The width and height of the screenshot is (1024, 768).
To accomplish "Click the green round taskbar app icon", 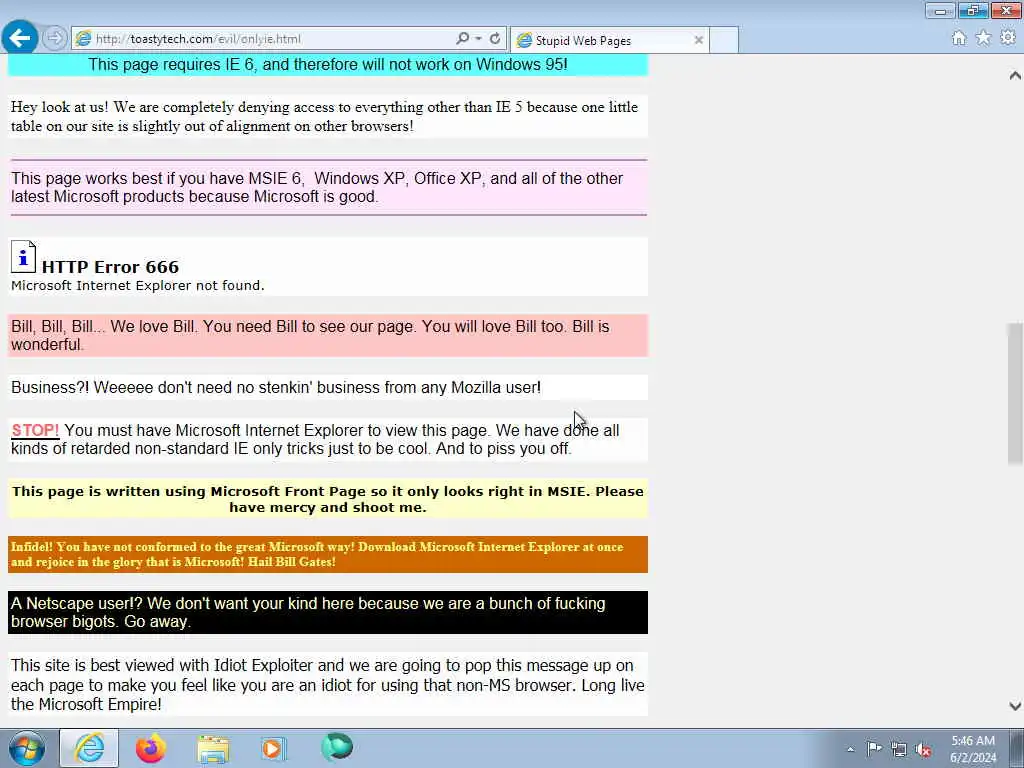I will pos(337,747).
